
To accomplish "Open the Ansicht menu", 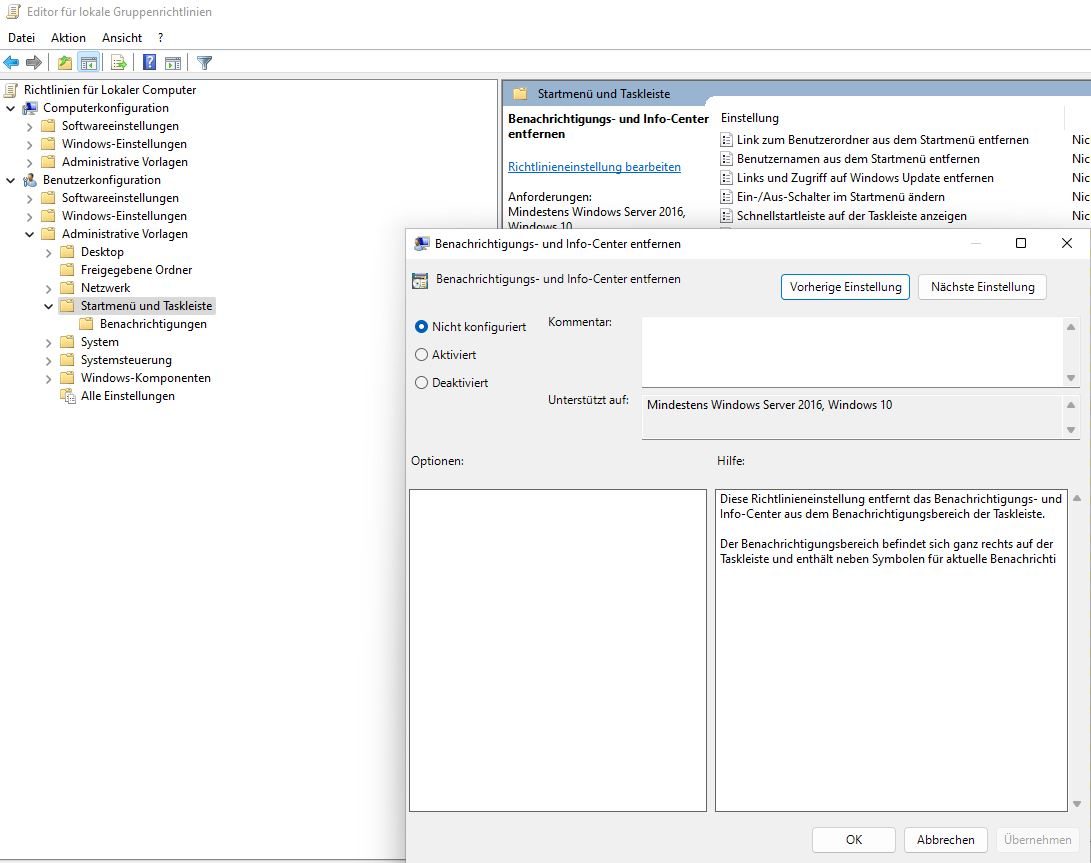I will coord(122,38).
